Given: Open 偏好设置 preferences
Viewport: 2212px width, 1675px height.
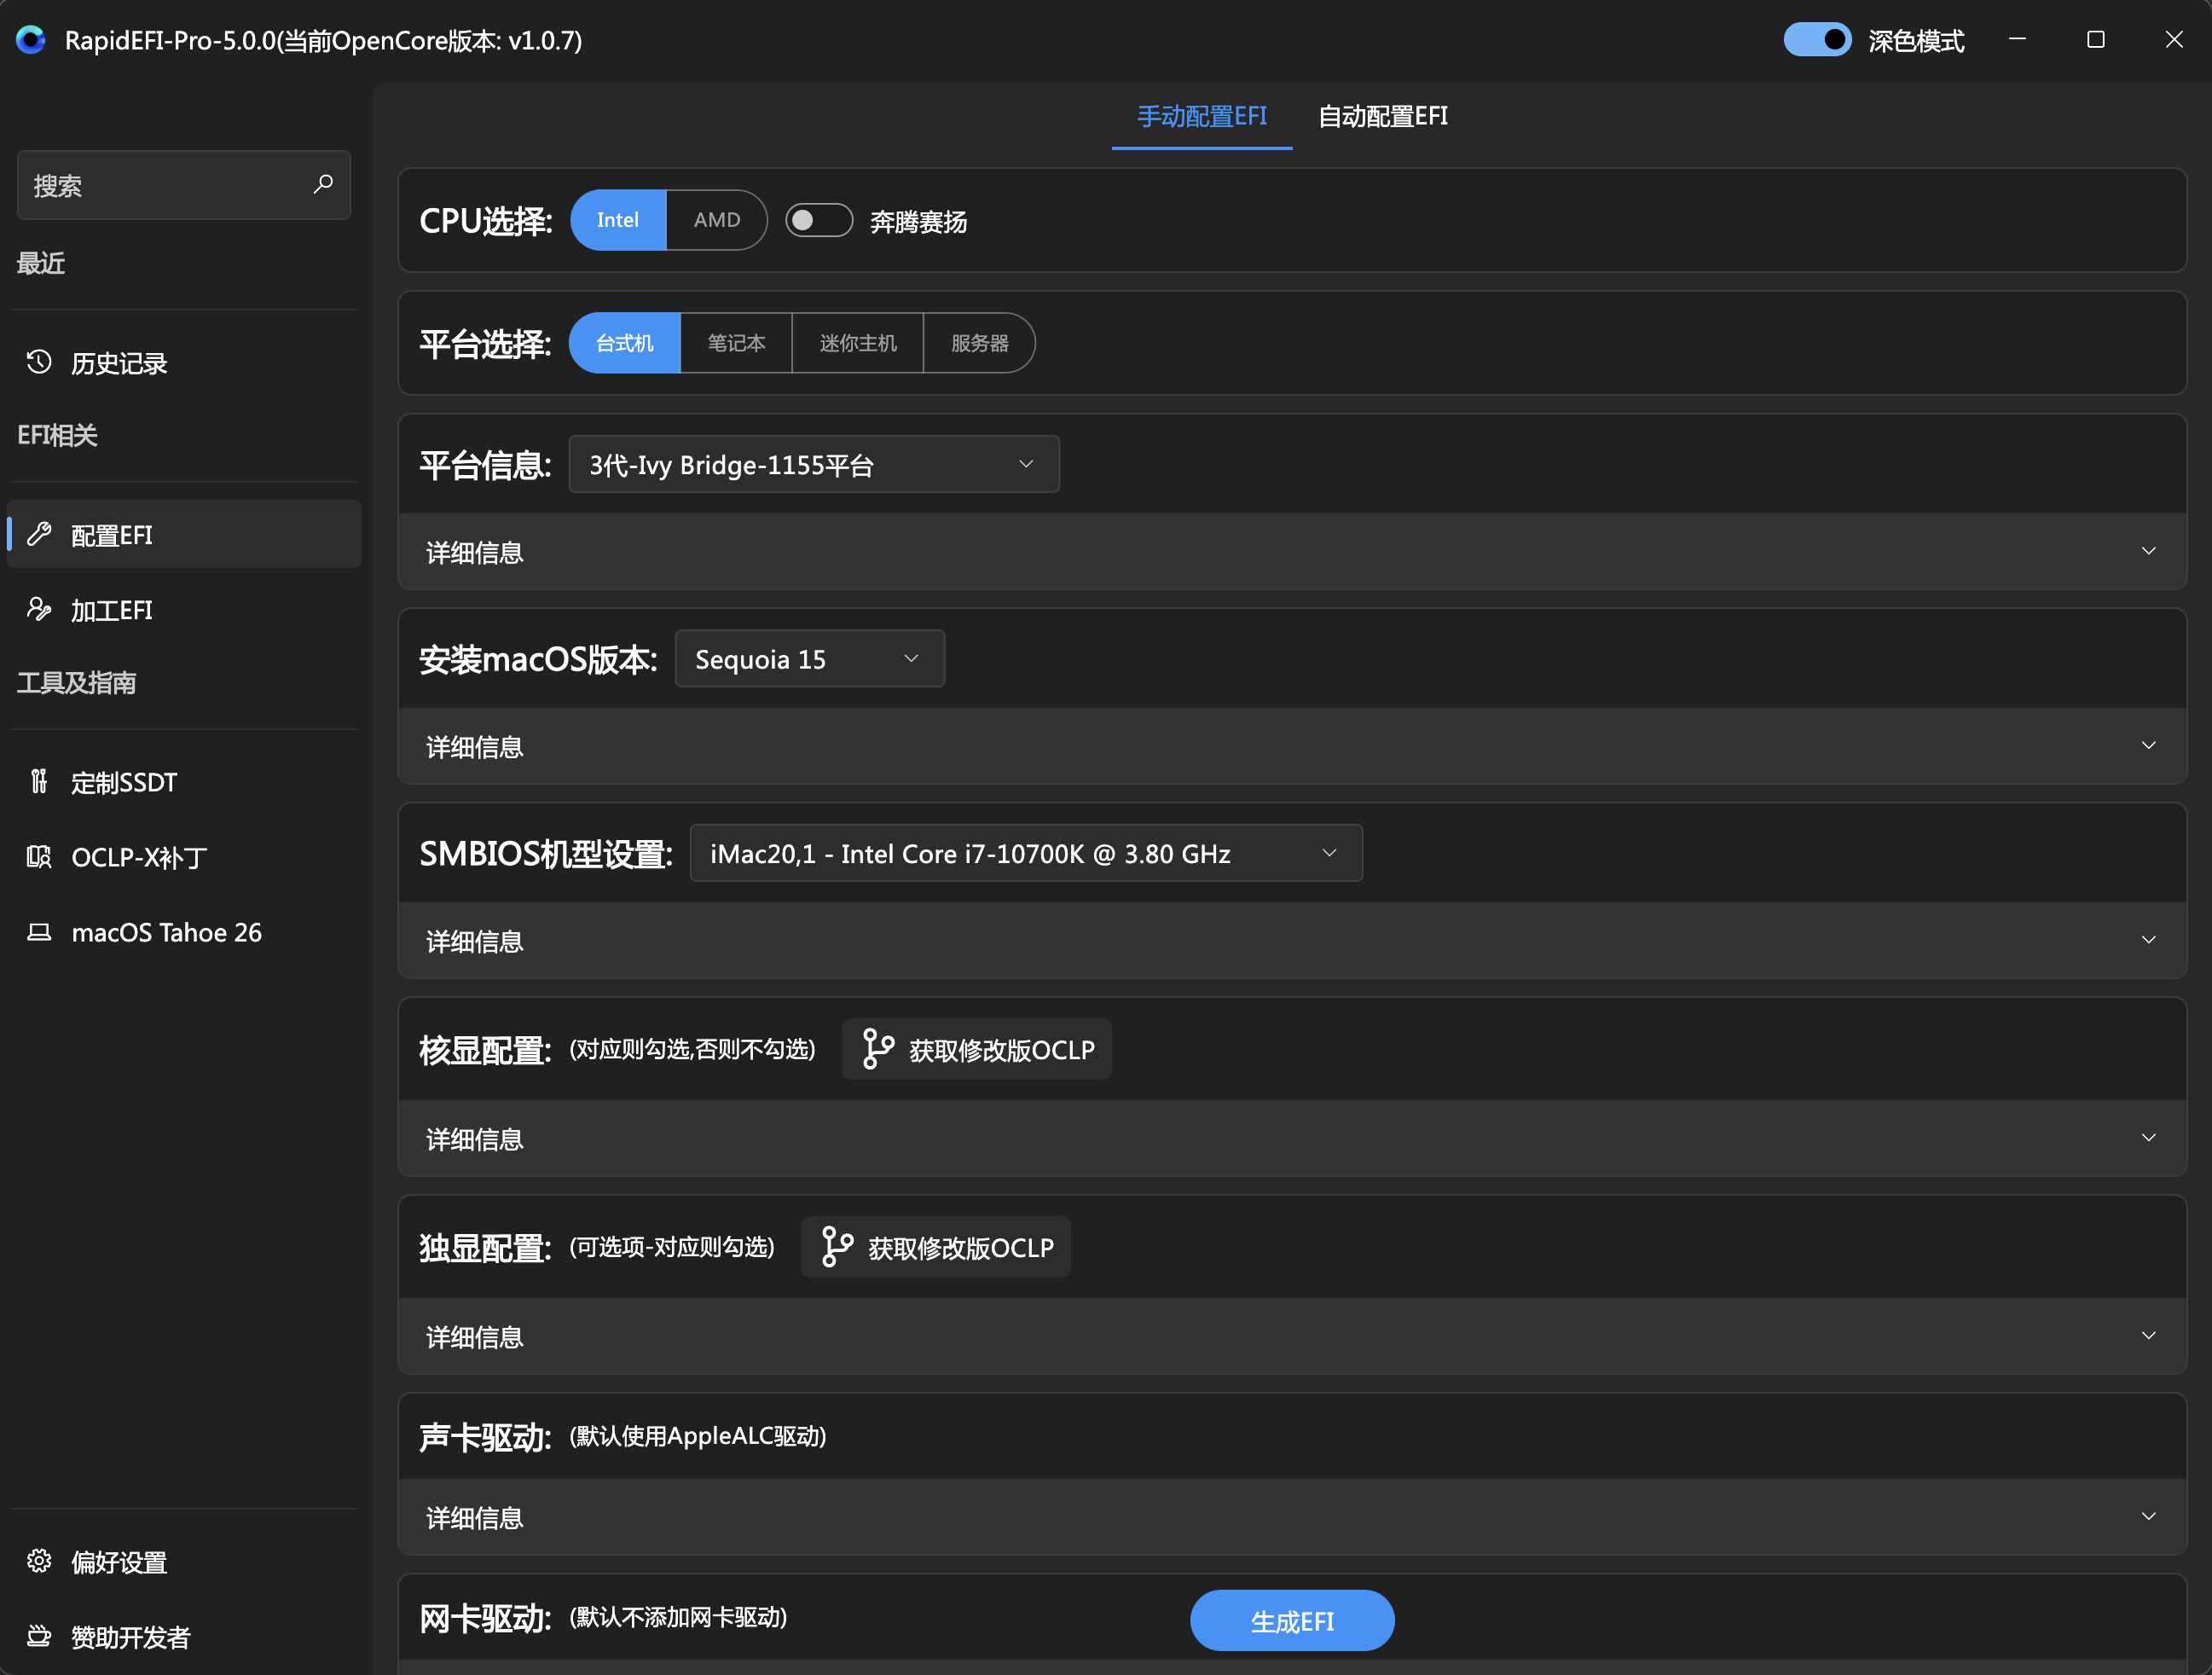Looking at the screenshot, I should click(x=184, y=1561).
